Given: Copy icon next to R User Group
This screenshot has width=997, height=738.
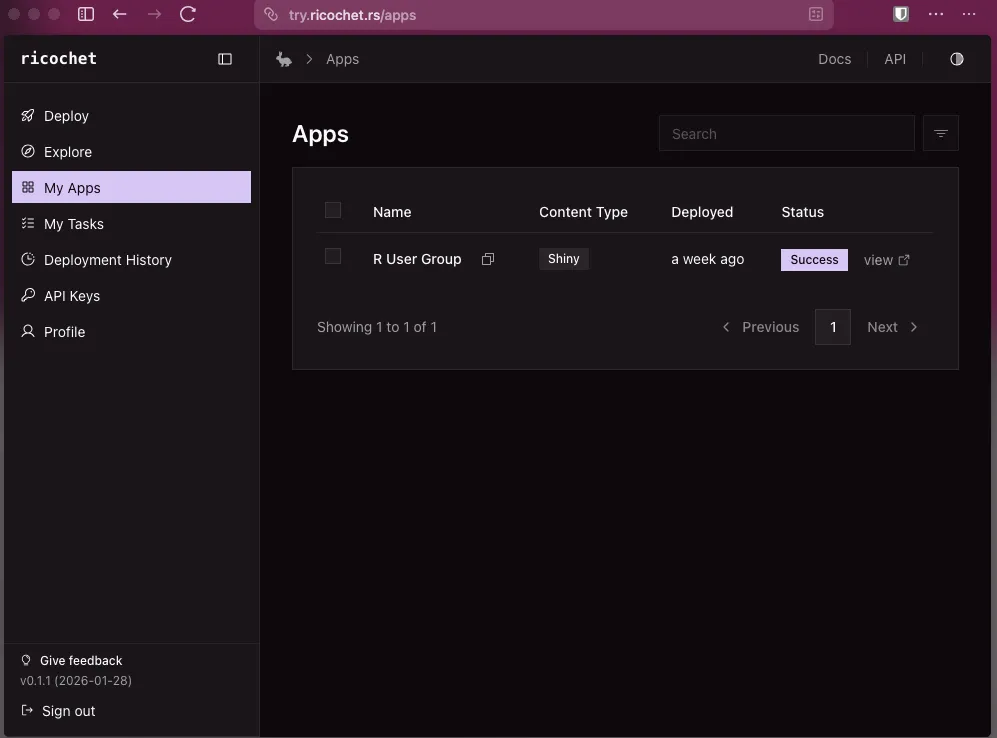Looking at the screenshot, I should point(488,259).
